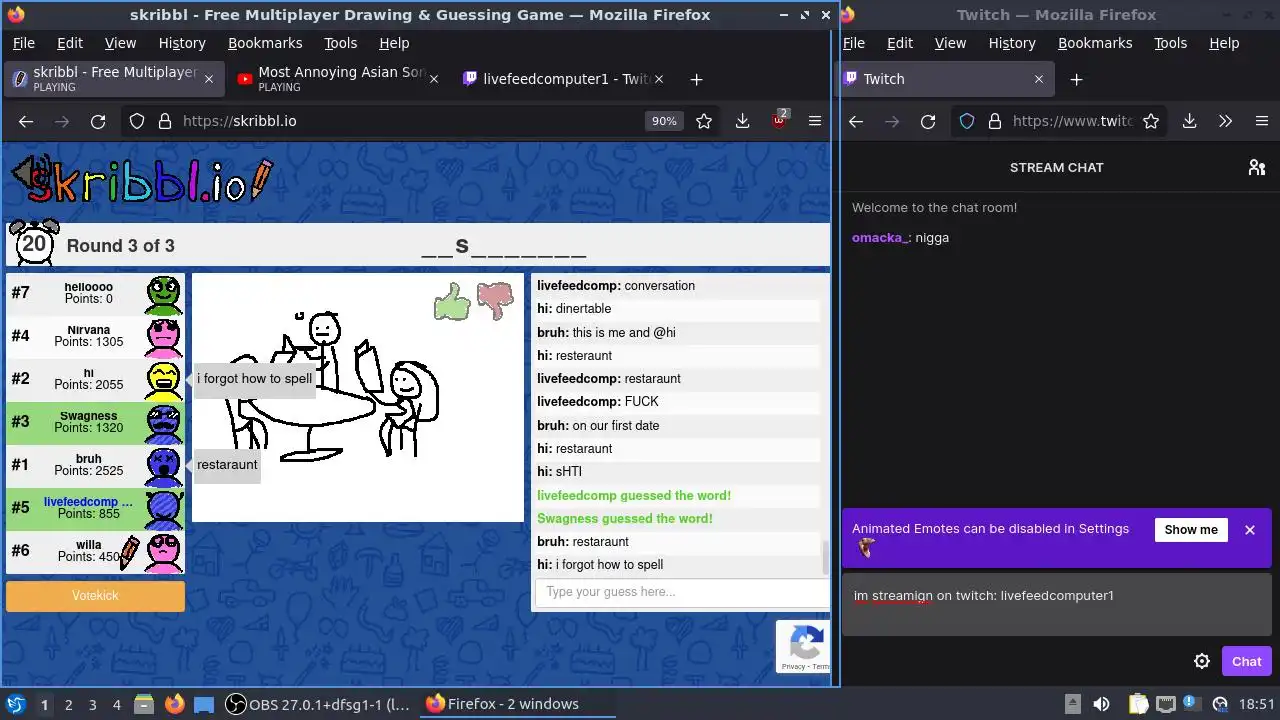Open a new tab in the Twitch Firefox window

click(1076, 79)
